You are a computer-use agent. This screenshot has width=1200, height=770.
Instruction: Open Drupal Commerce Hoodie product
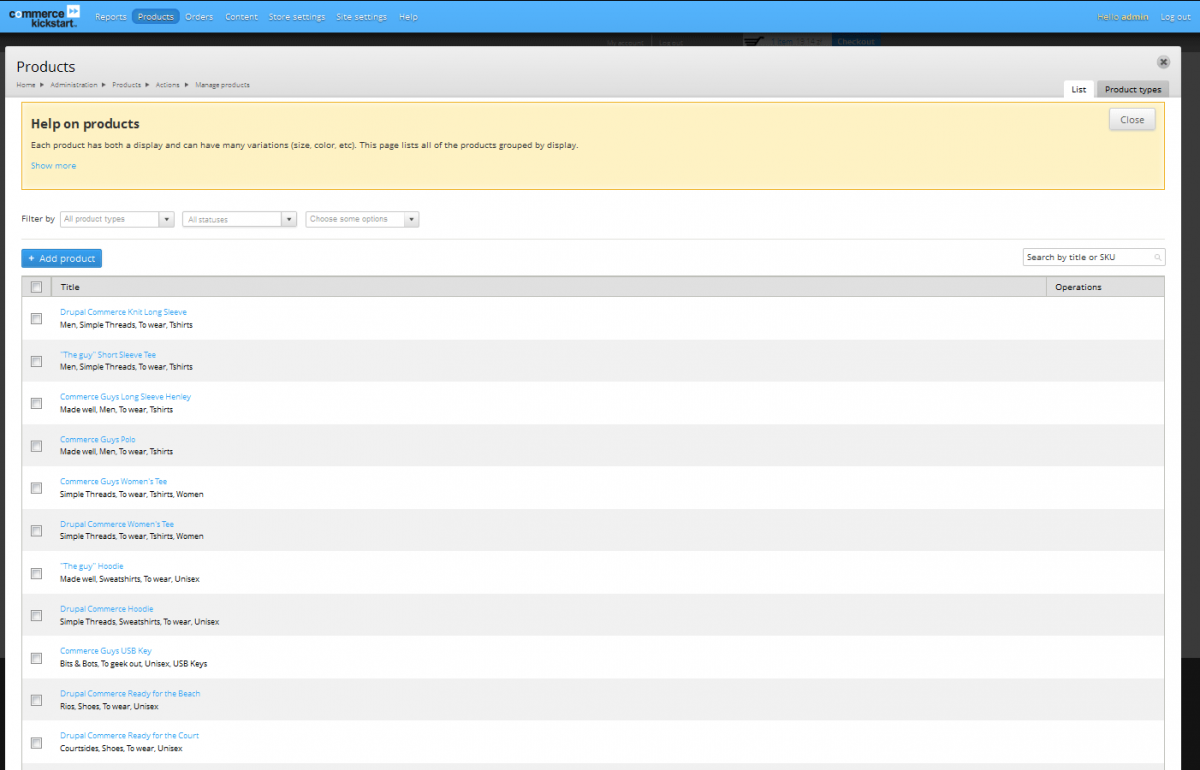click(107, 609)
